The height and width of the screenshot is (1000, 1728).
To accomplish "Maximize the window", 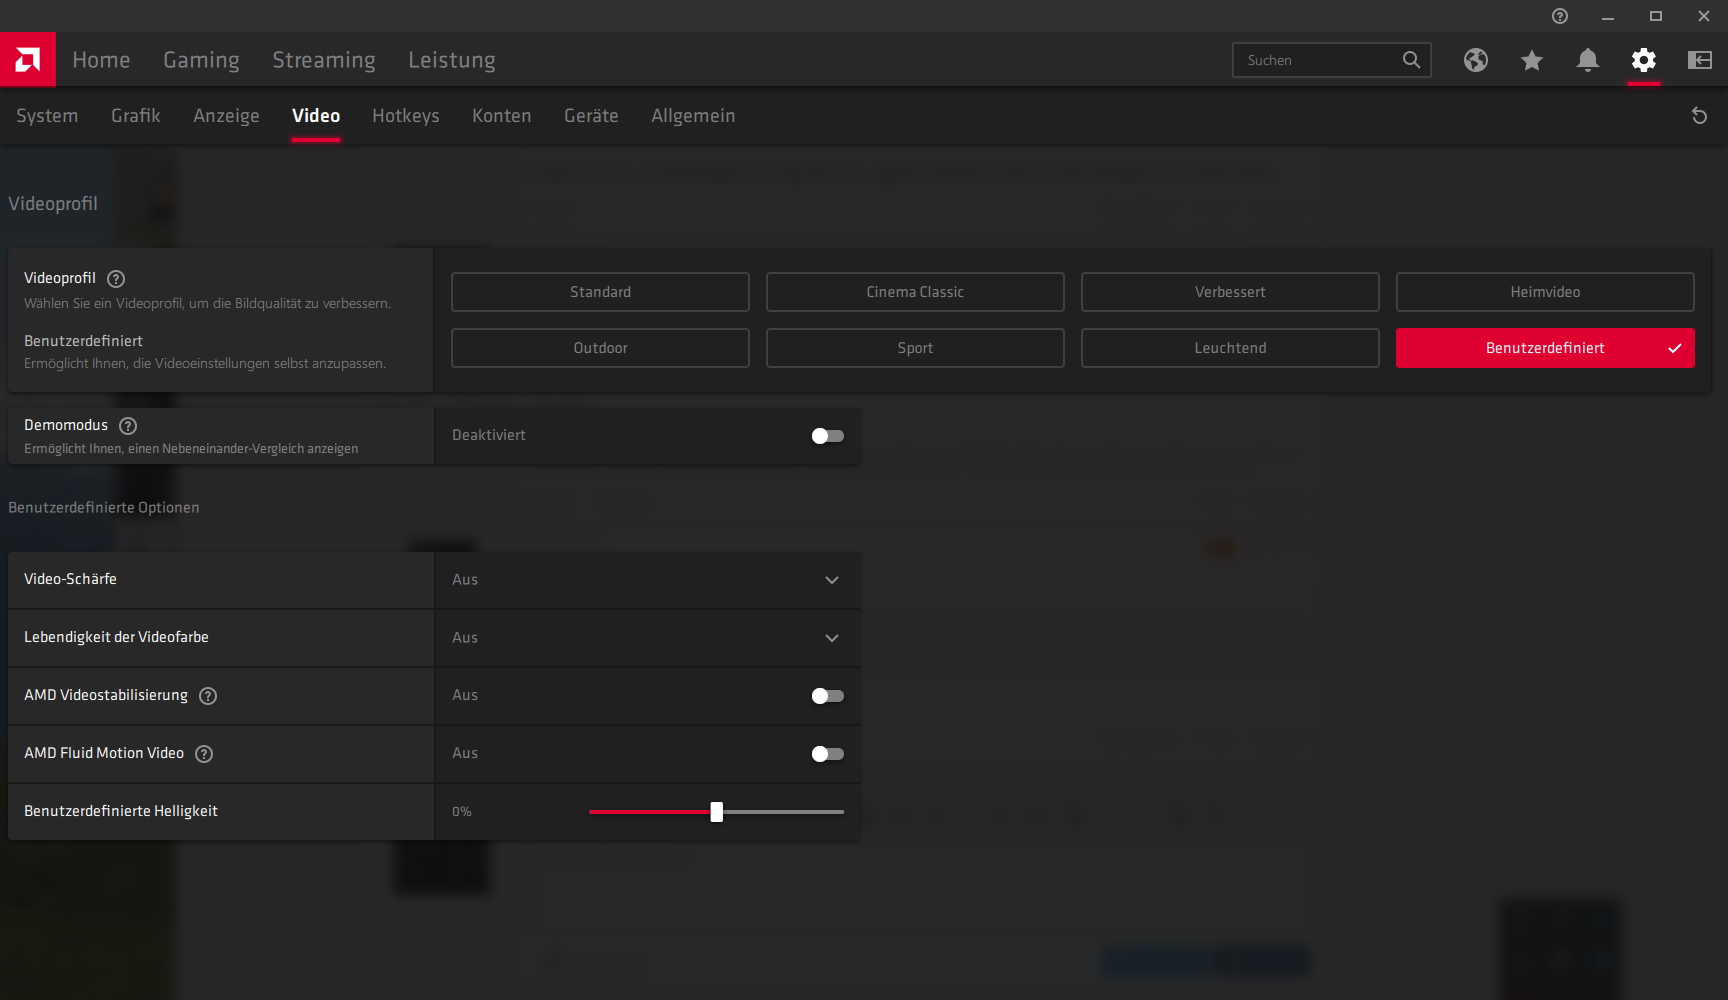I will pyautogui.click(x=1656, y=16).
